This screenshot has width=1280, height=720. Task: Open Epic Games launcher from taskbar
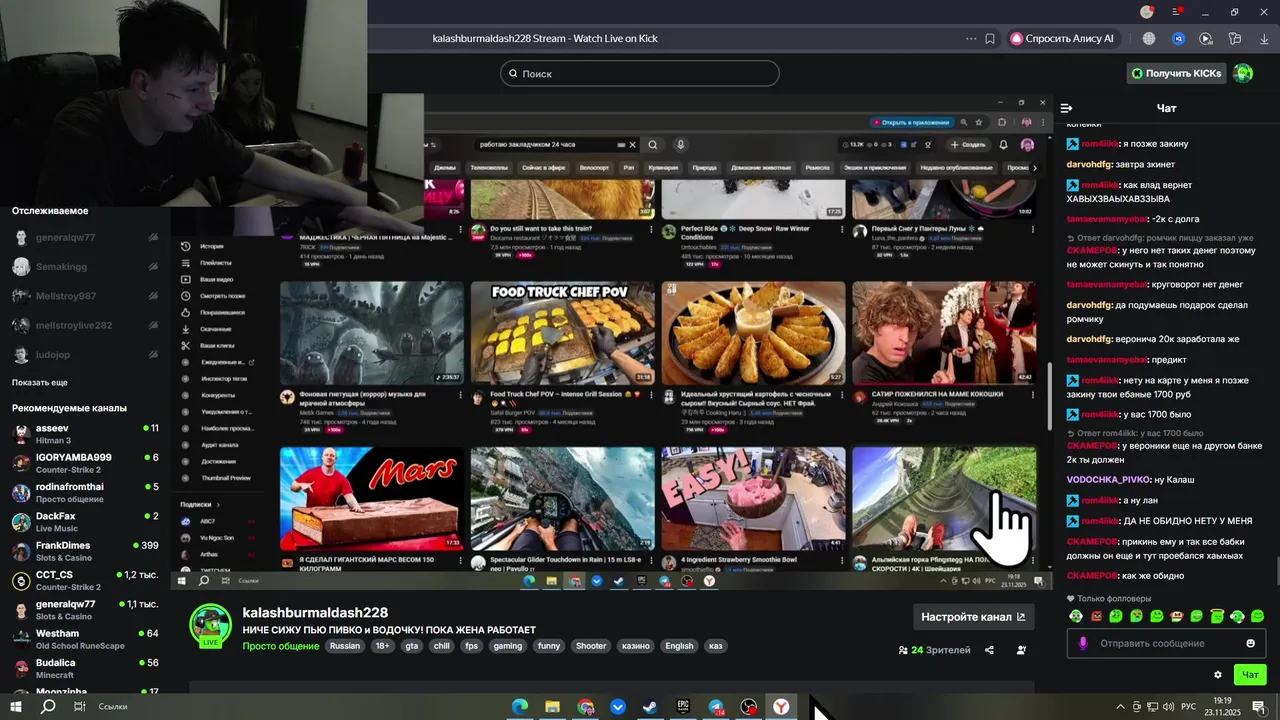(683, 707)
